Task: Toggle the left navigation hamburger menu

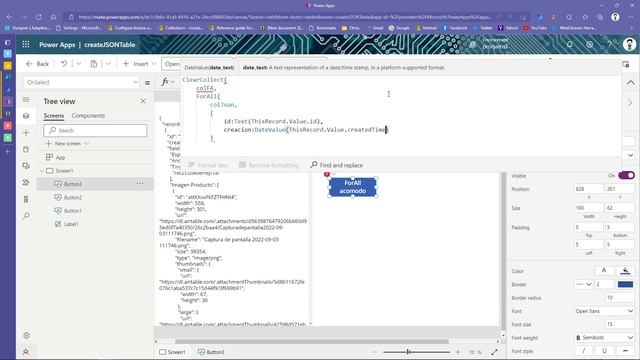Action: (x=26, y=100)
